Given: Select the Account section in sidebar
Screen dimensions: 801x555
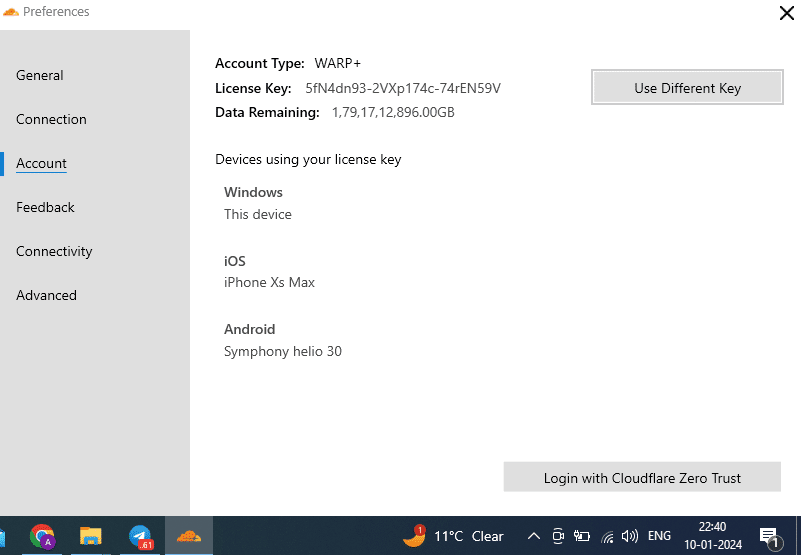Looking at the screenshot, I should [x=41, y=163].
